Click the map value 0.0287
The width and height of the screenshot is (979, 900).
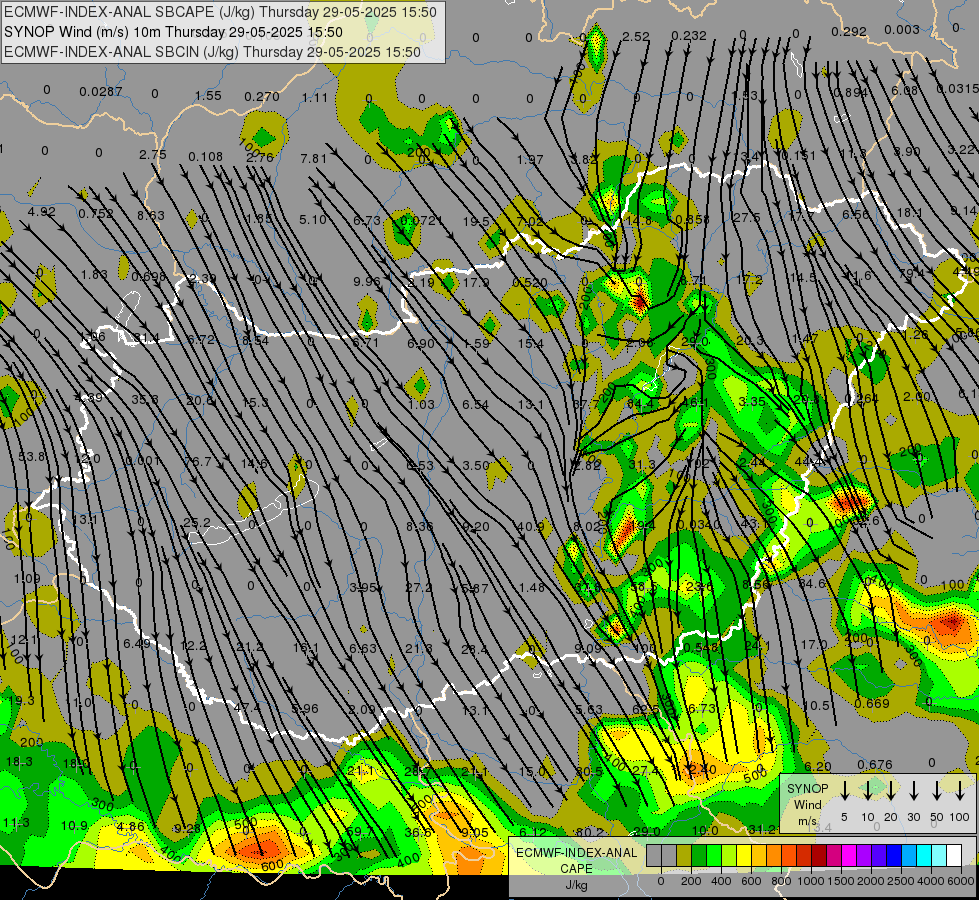pos(101,92)
